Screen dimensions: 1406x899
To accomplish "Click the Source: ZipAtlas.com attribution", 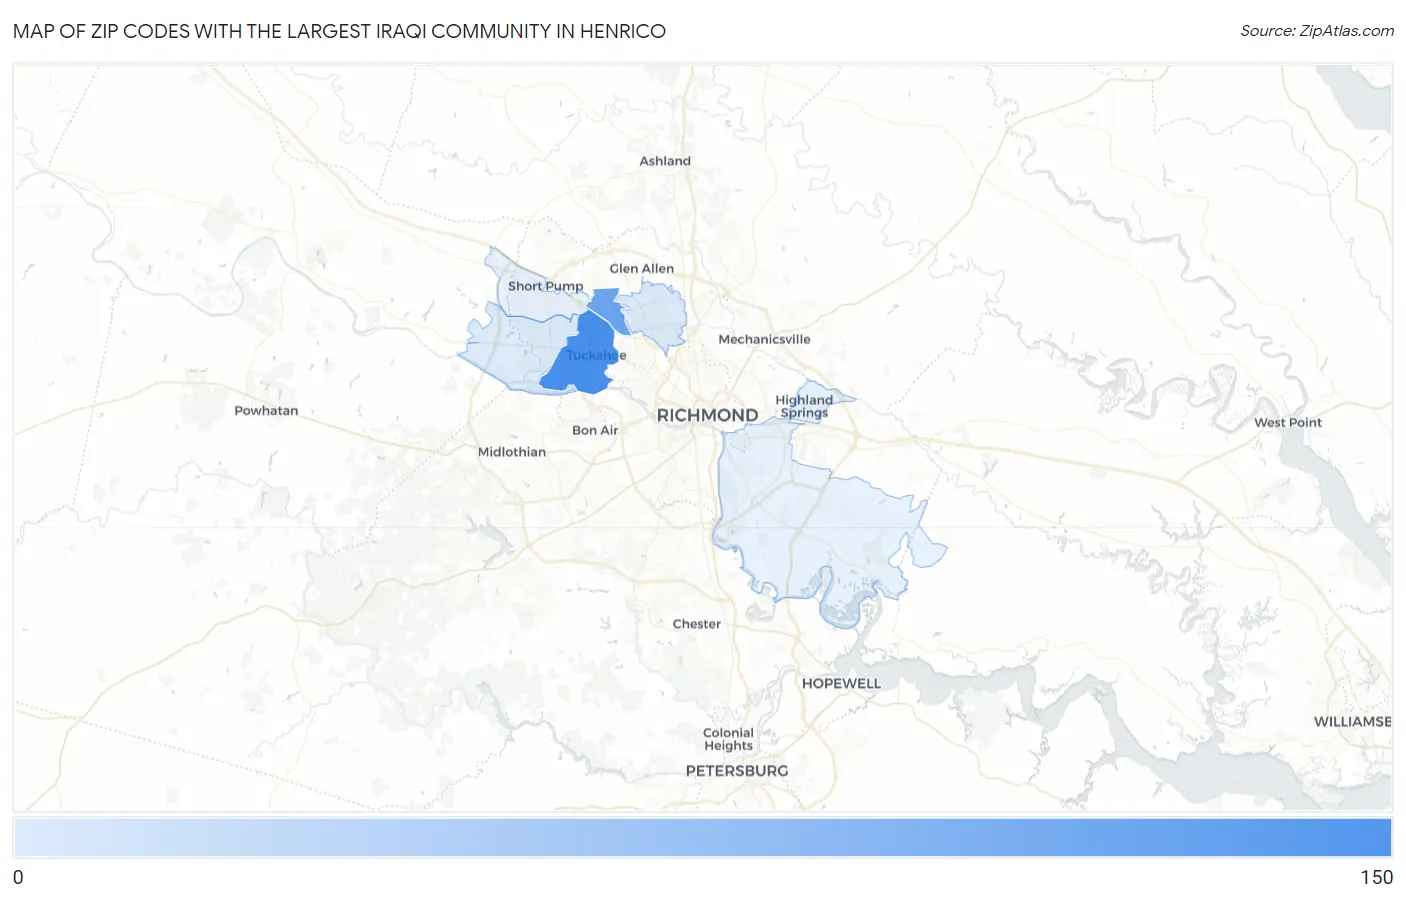I will click(x=1317, y=31).
